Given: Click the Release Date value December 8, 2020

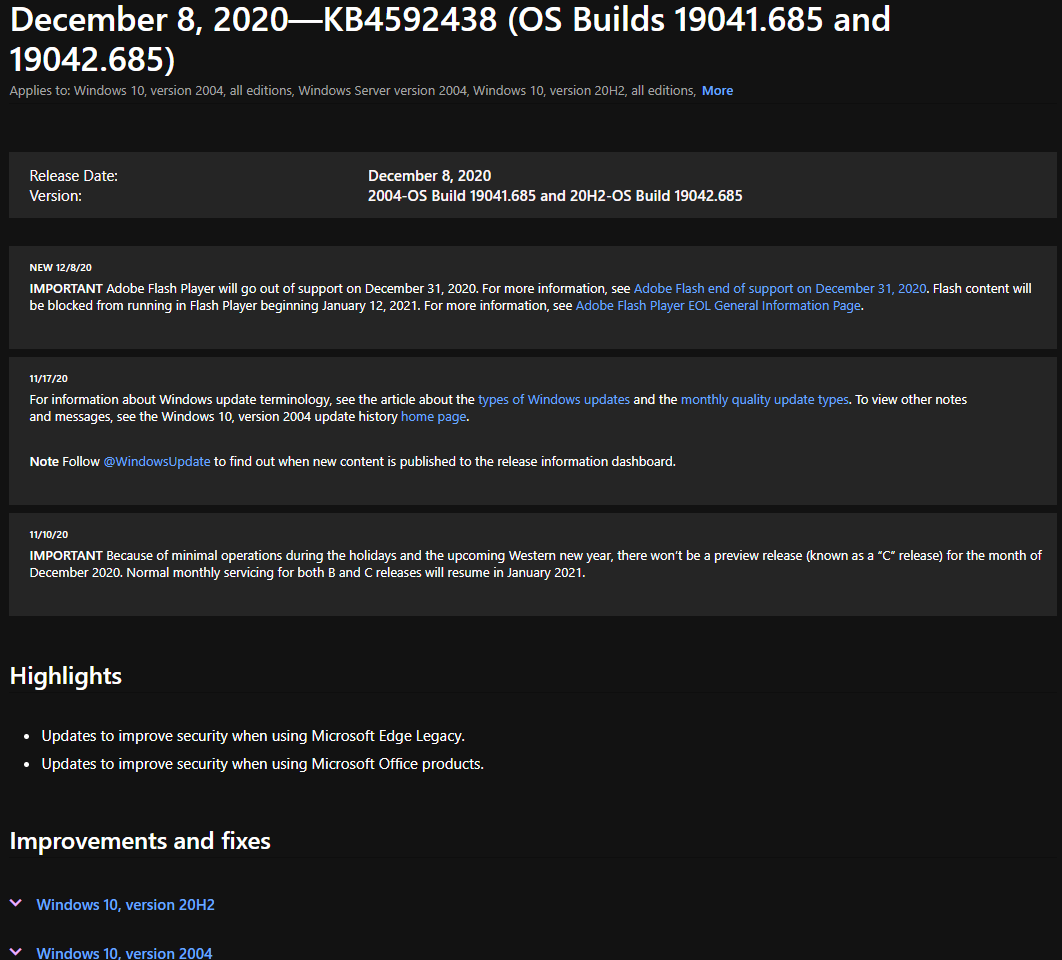Looking at the screenshot, I should [429, 176].
